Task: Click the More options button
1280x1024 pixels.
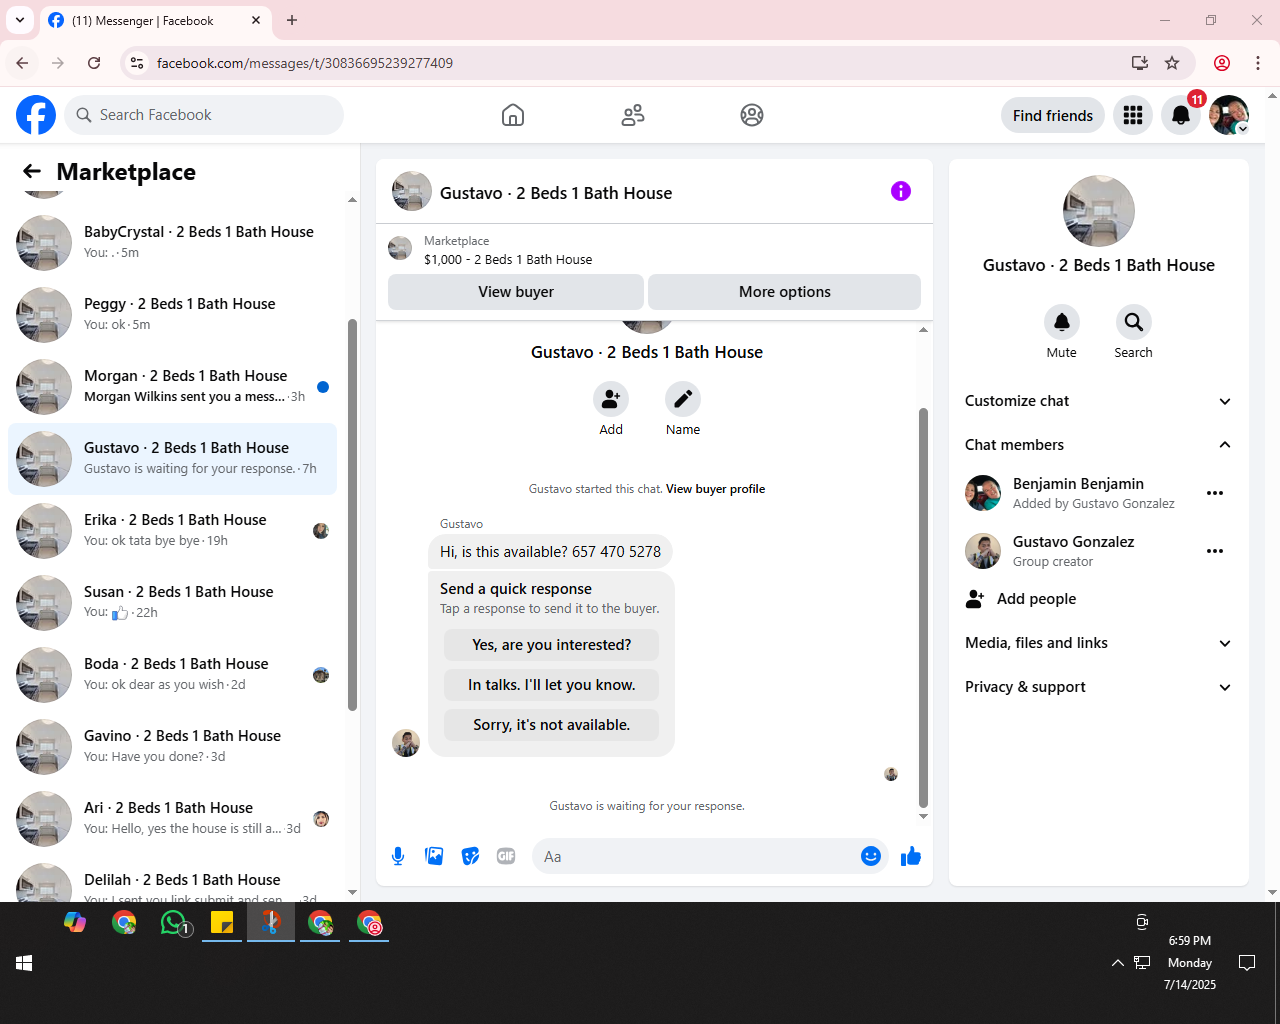Action: 785,292
